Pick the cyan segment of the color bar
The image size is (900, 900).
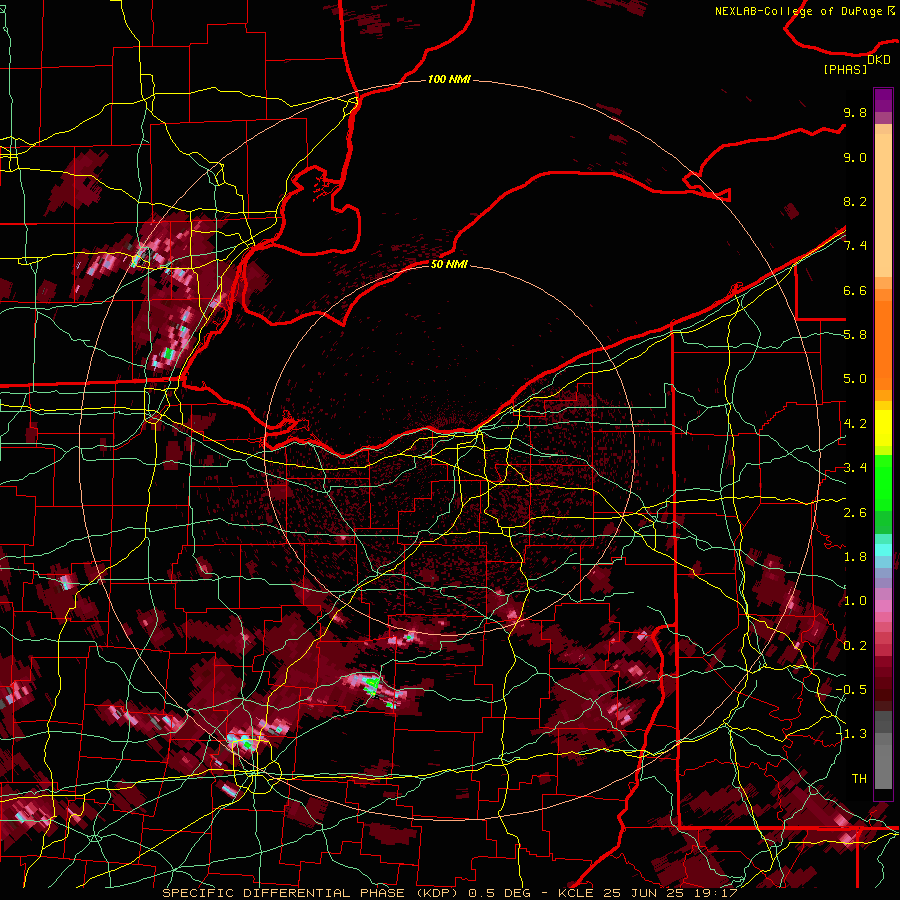883,550
